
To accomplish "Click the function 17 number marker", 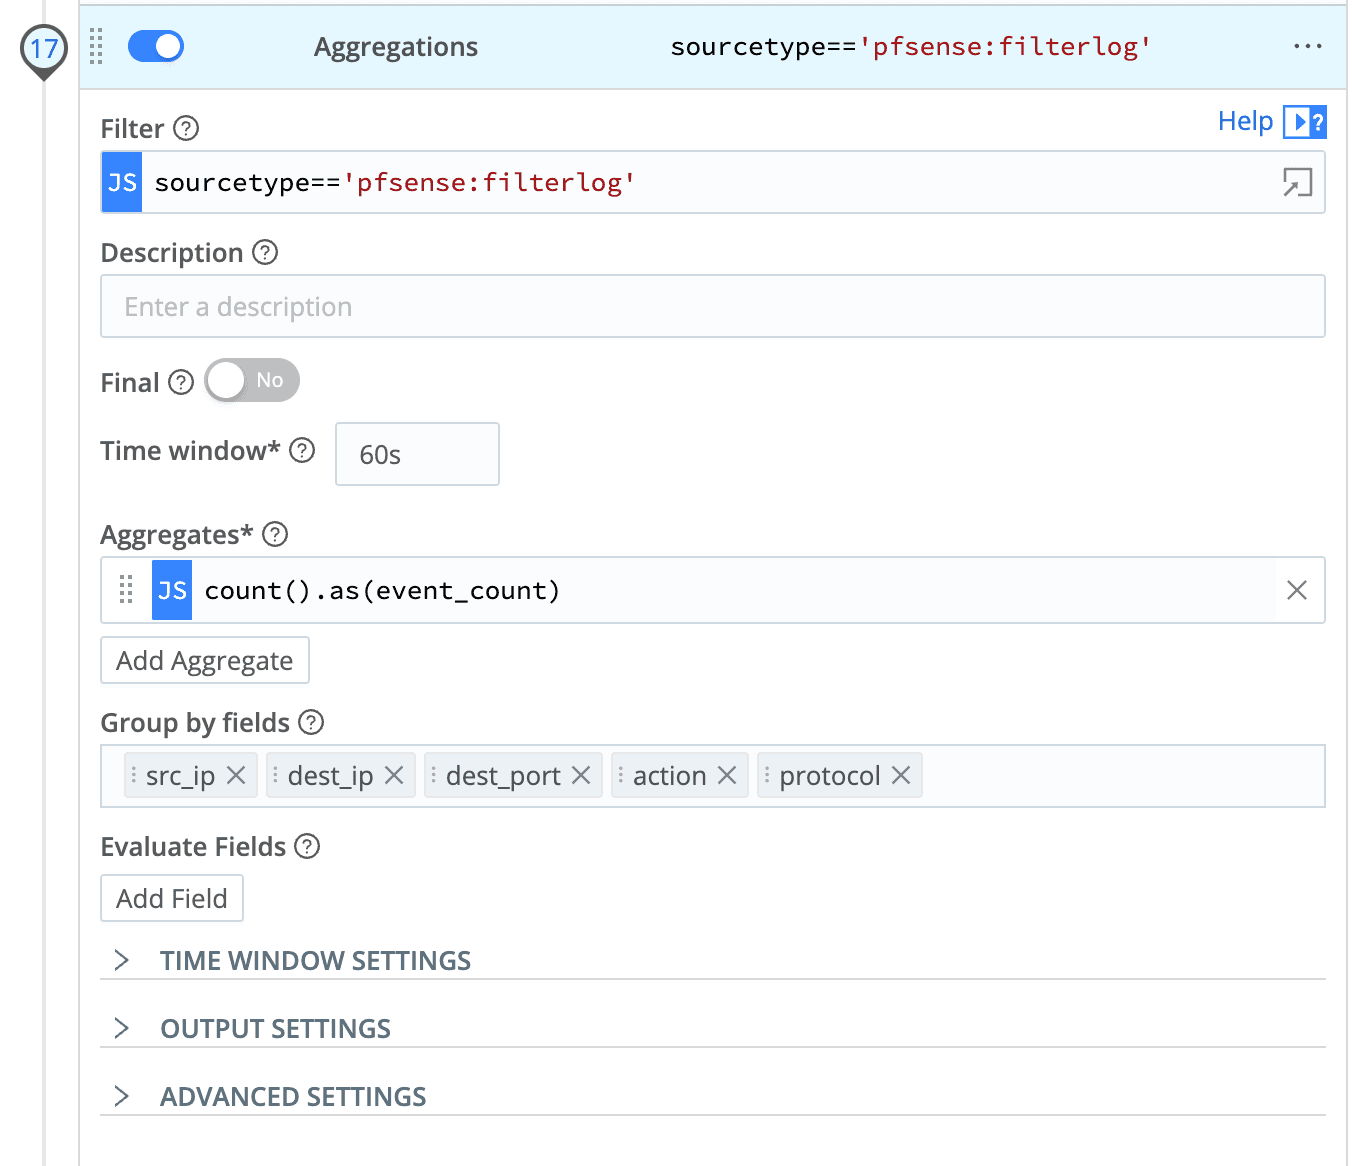I will 44,49.
